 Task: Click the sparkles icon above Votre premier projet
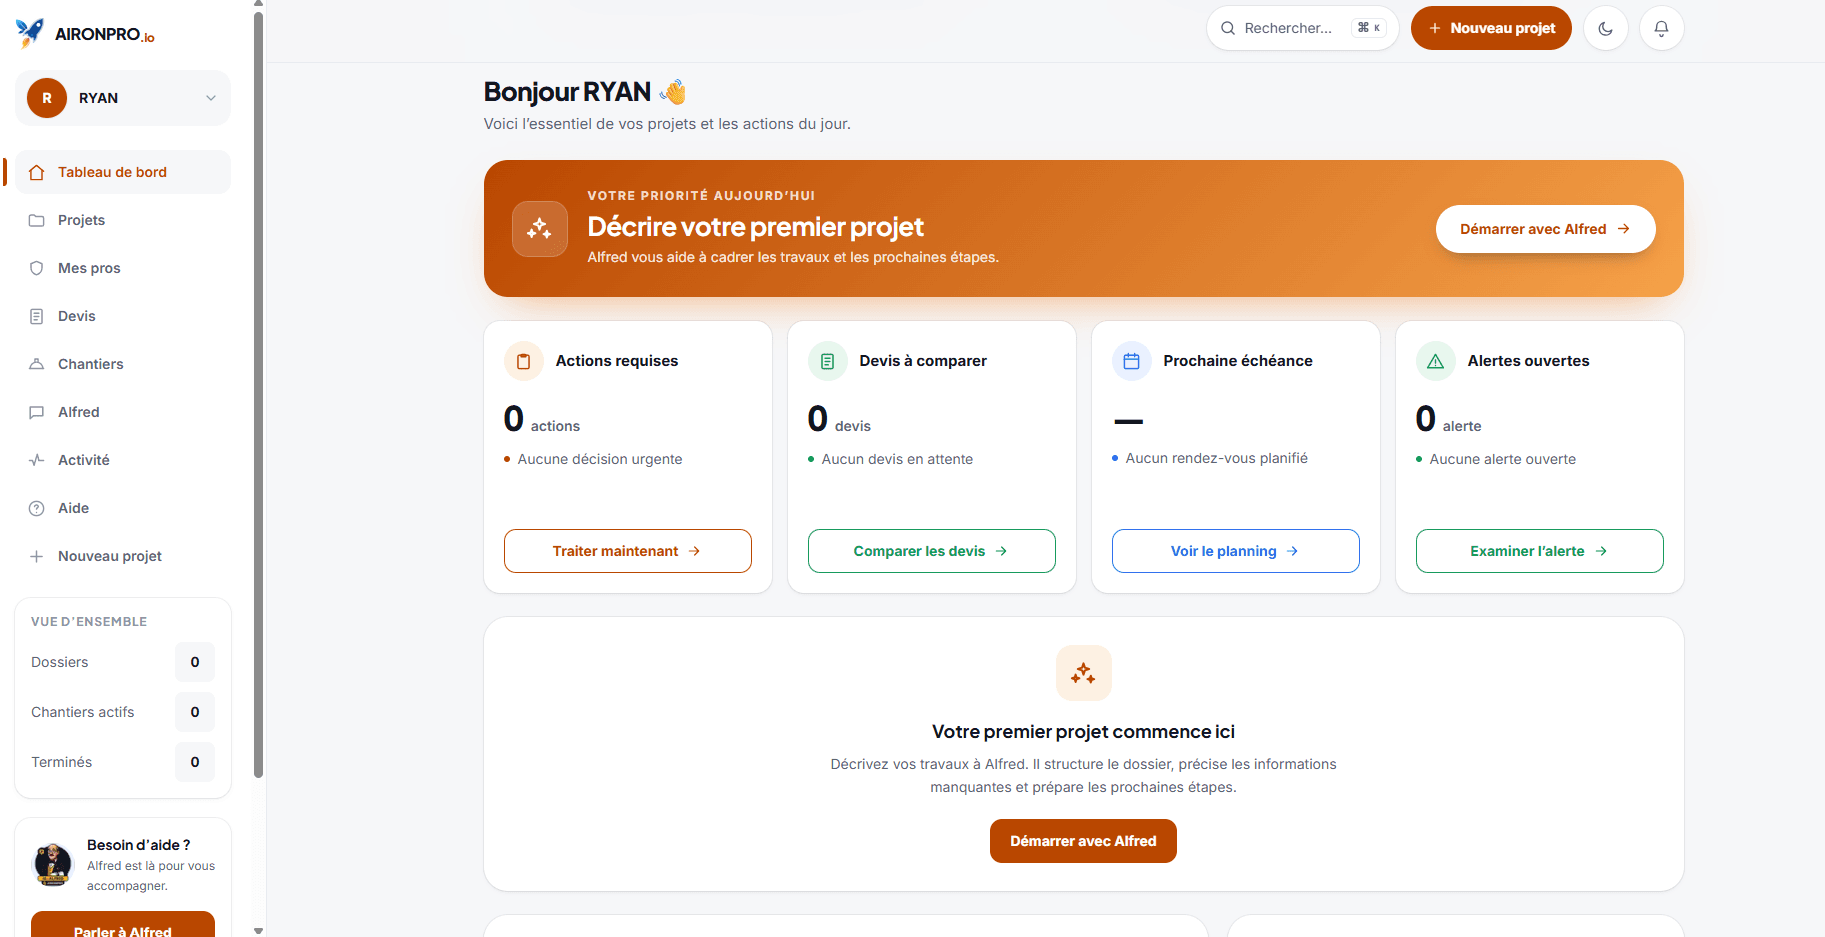click(x=1084, y=673)
